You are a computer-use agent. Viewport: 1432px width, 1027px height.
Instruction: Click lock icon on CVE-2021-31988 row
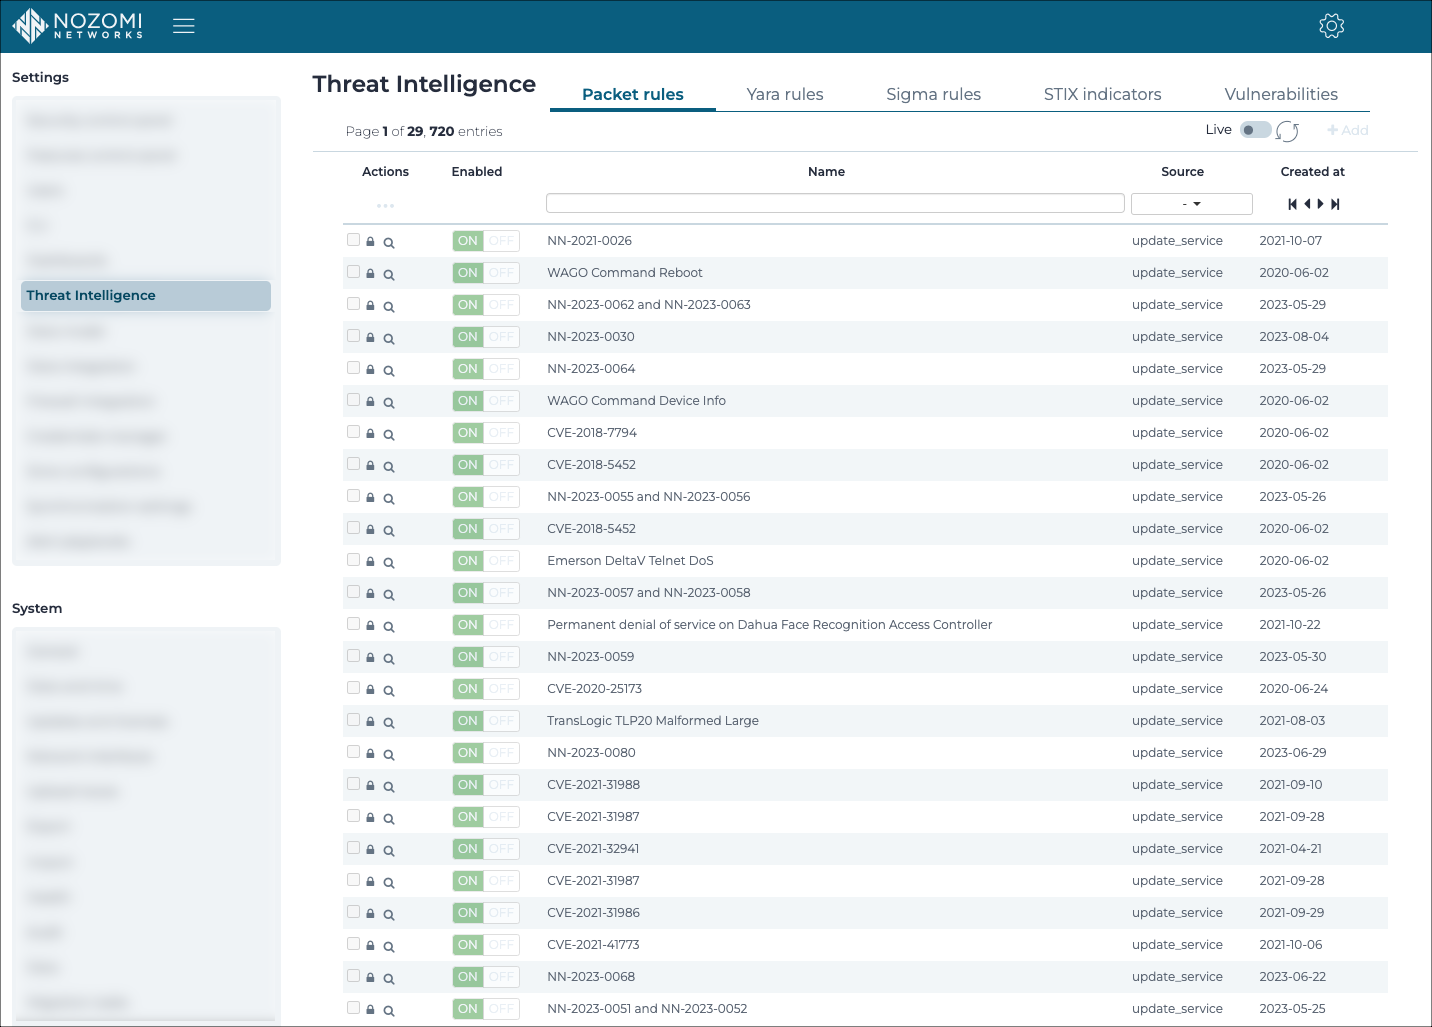click(x=370, y=785)
